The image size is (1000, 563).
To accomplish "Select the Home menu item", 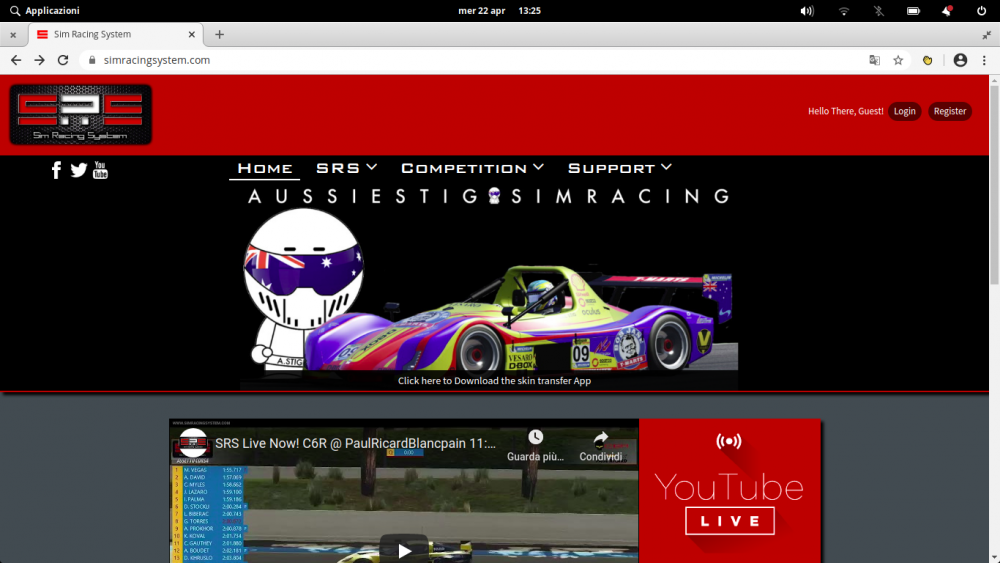I will coord(265,168).
